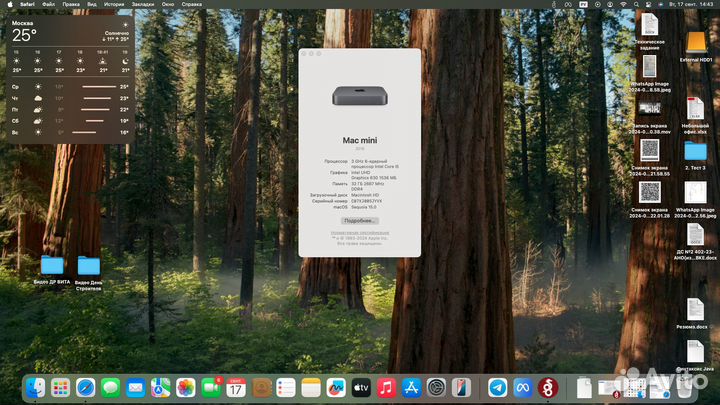
Task: Open the Правка menu
Action: [x=71, y=4]
